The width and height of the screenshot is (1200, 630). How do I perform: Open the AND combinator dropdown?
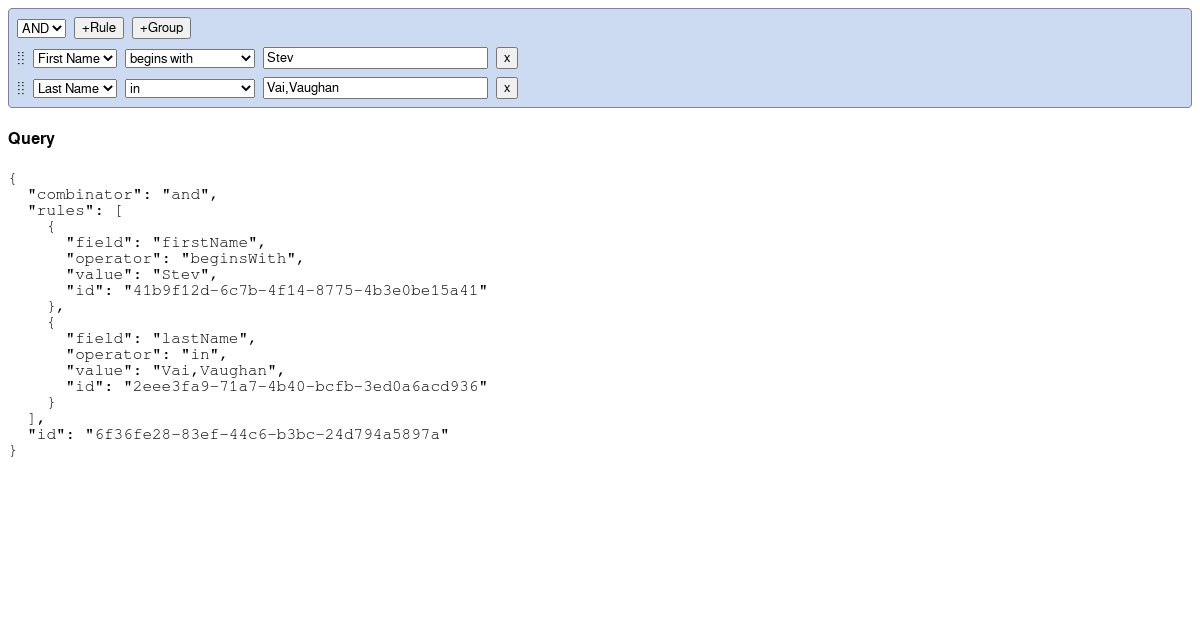[40, 27]
